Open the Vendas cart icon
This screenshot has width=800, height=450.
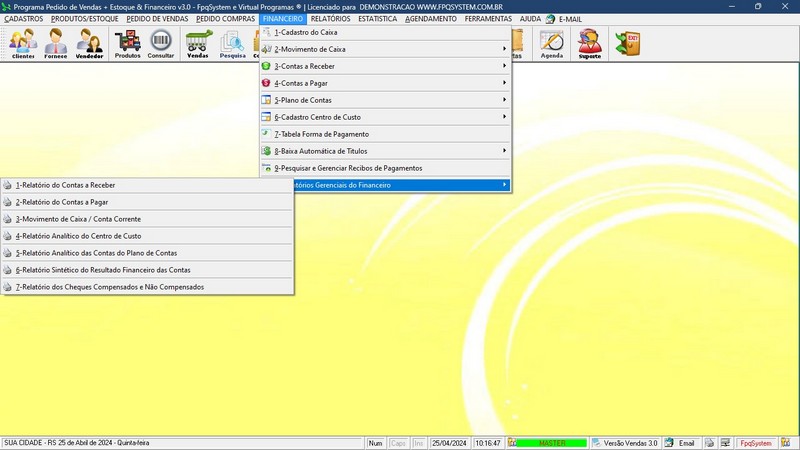coord(198,43)
